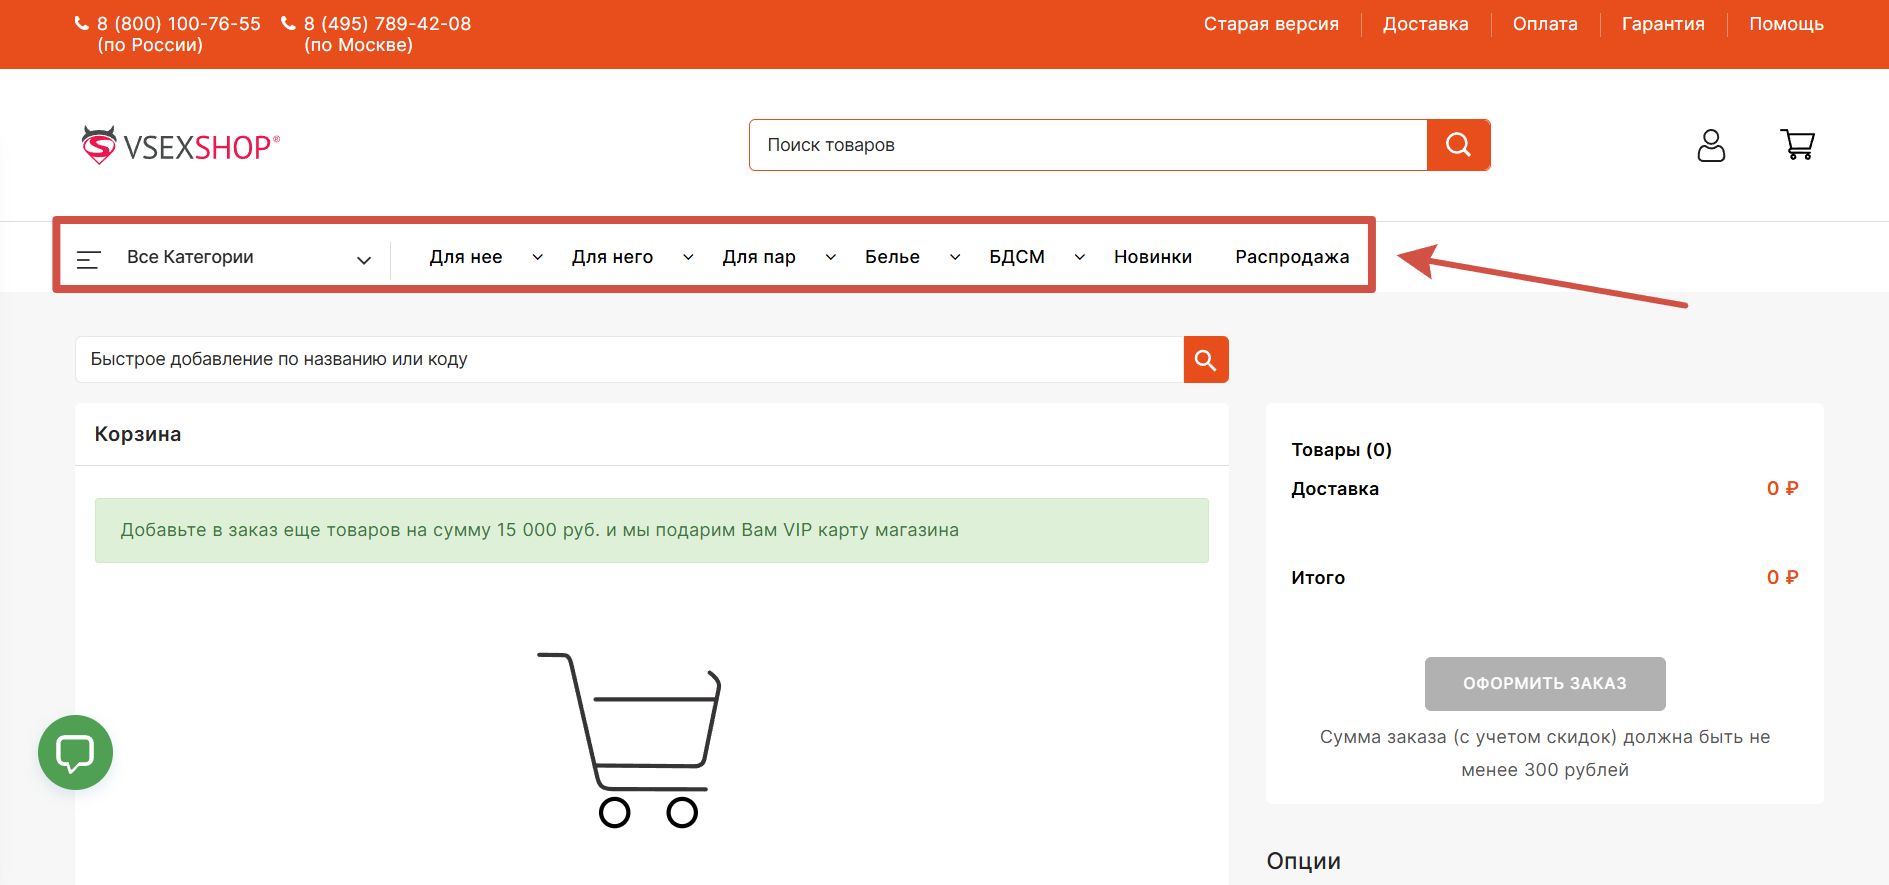The width and height of the screenshot is (1889, 885).
Task: Select the БДСМ menu label
Action: point(1017,257)
